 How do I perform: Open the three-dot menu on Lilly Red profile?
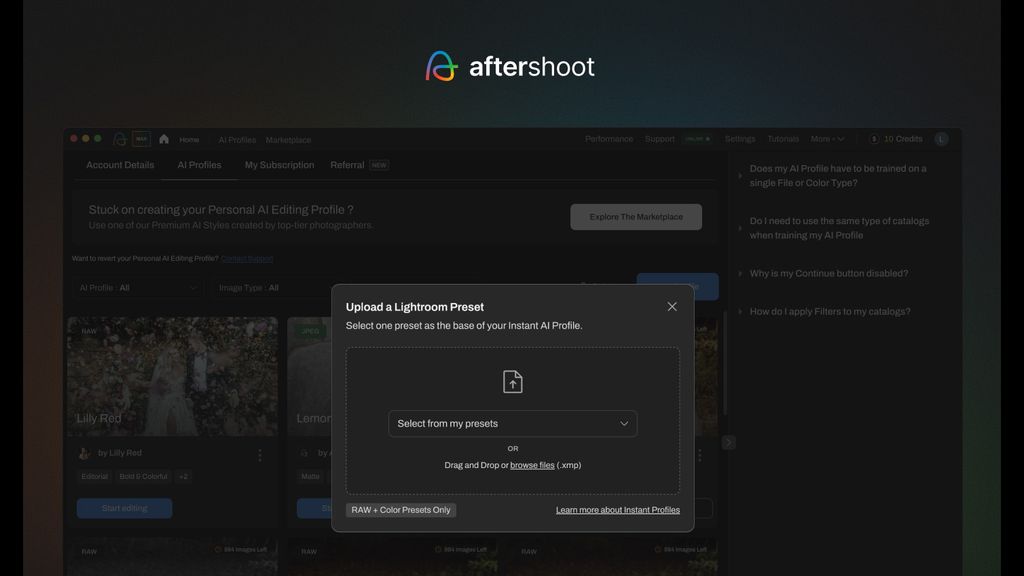tap(260, 454)
